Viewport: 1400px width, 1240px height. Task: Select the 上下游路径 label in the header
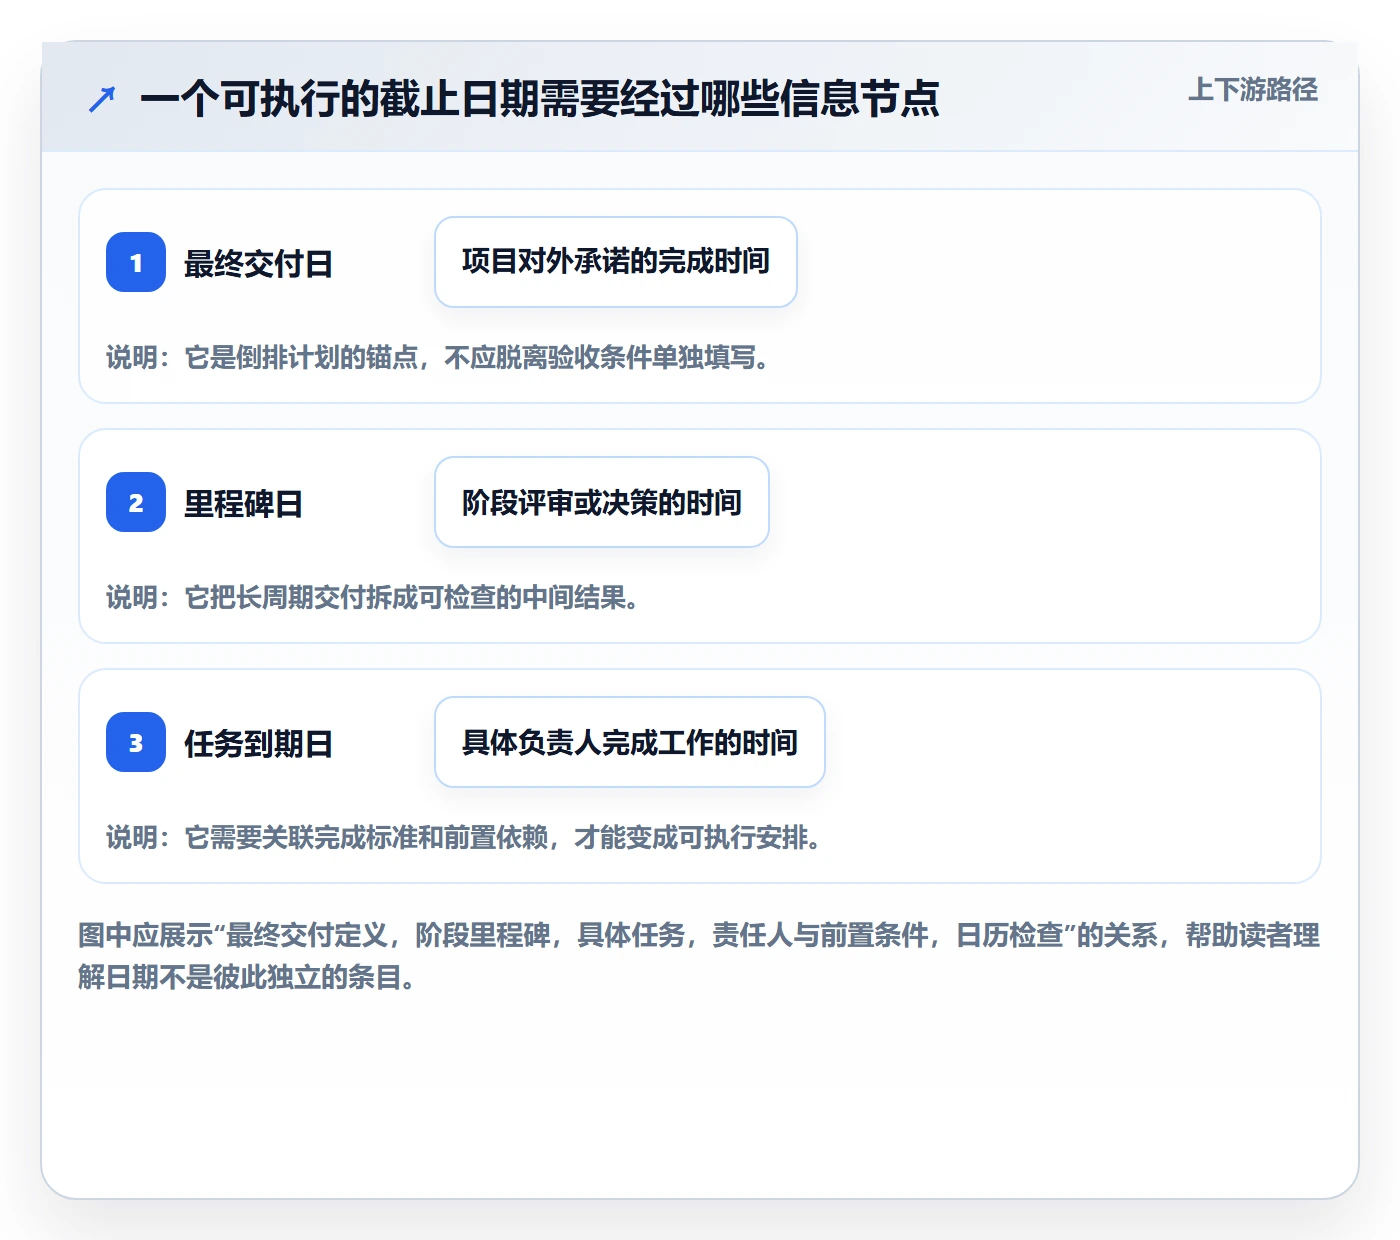(1253, 90)
